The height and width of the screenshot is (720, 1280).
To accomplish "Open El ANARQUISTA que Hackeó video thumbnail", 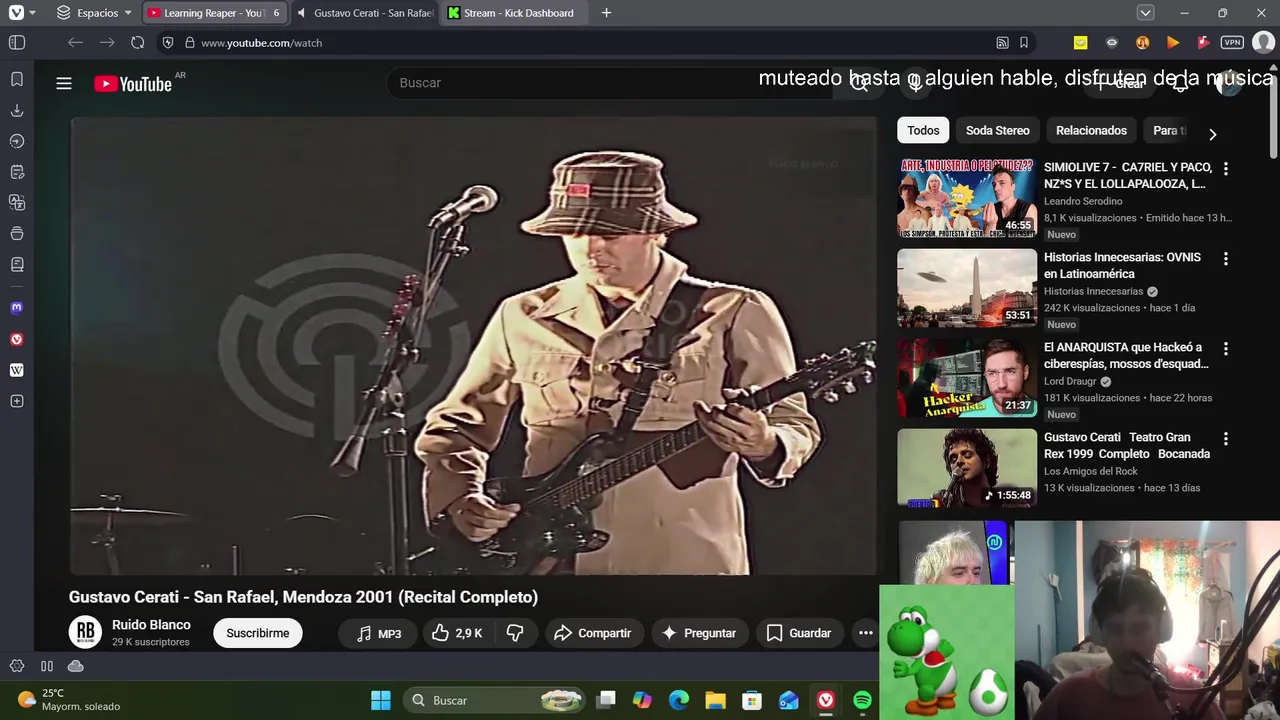I will (x=967, y=378).
